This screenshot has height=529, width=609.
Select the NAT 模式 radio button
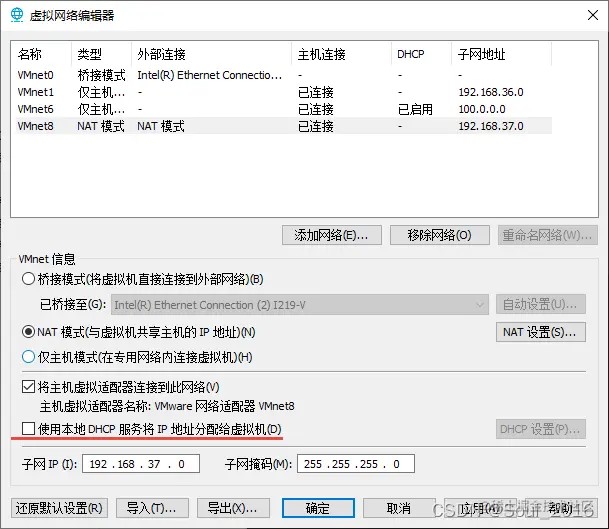[x=28, y=332]
